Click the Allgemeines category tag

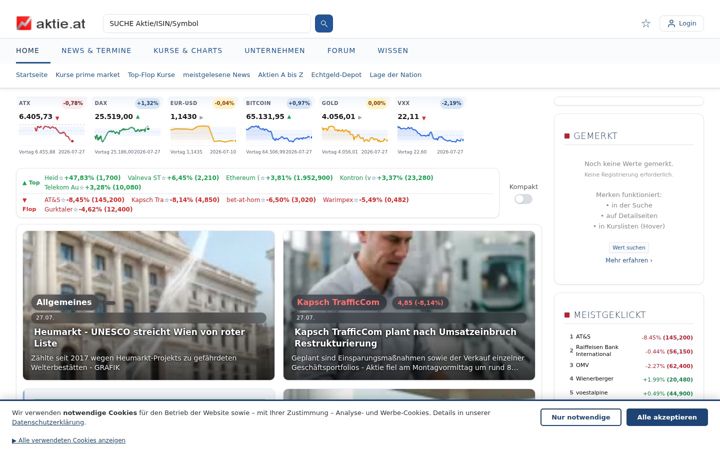64,302
